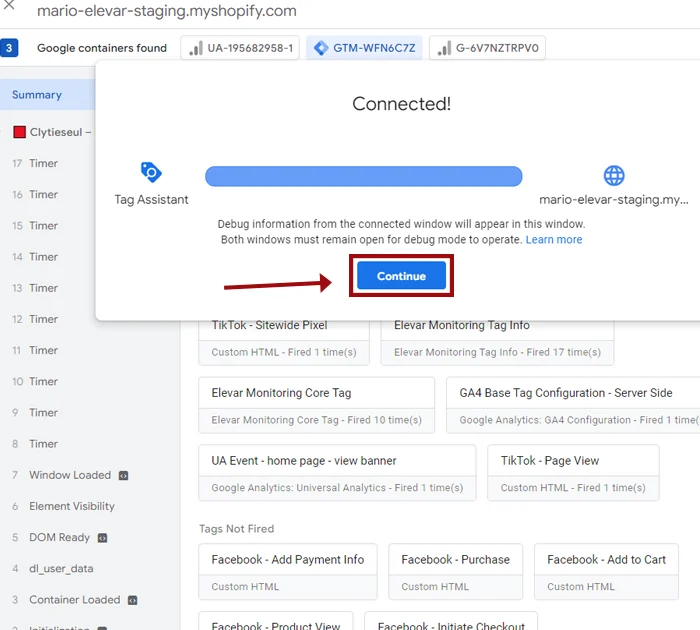Click the blue containers count badge 3
Screen dimensions: 700x630
pyautogui.click(x=9, y=48)
